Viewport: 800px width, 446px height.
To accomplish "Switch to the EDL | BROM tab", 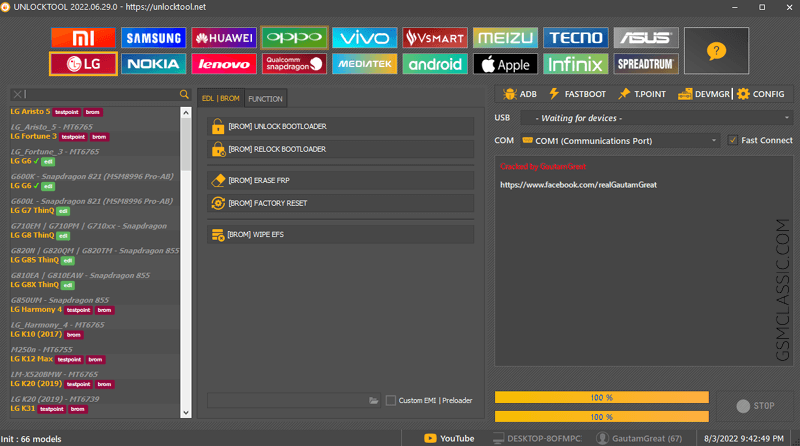I will coord(220,98).
